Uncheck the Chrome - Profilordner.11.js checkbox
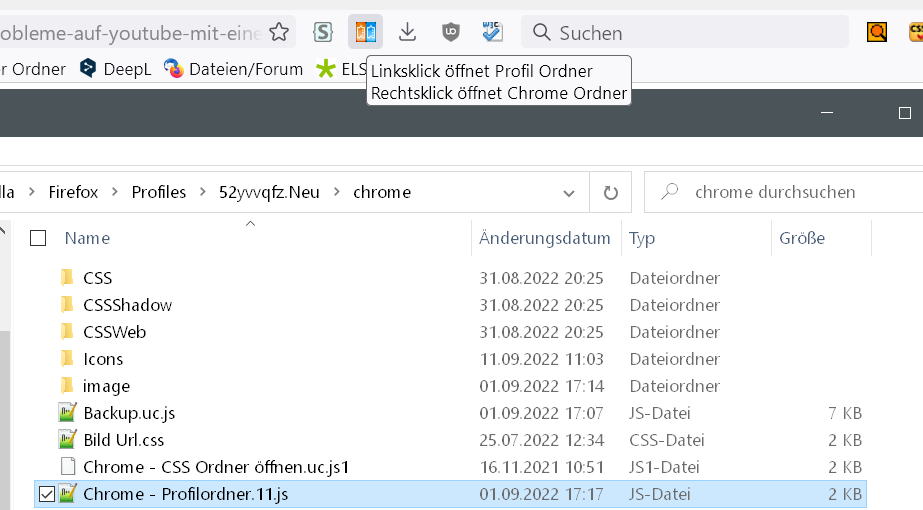Viewport: 923px width, 510px height. pos(46,494)
